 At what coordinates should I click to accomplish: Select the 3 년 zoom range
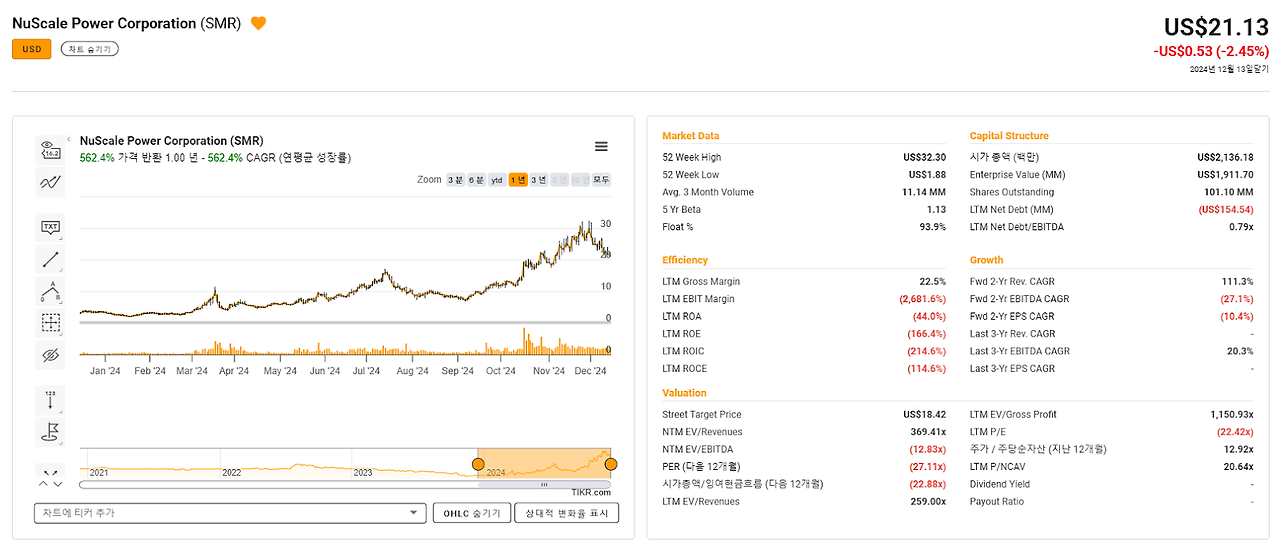(x=539, y=180)
